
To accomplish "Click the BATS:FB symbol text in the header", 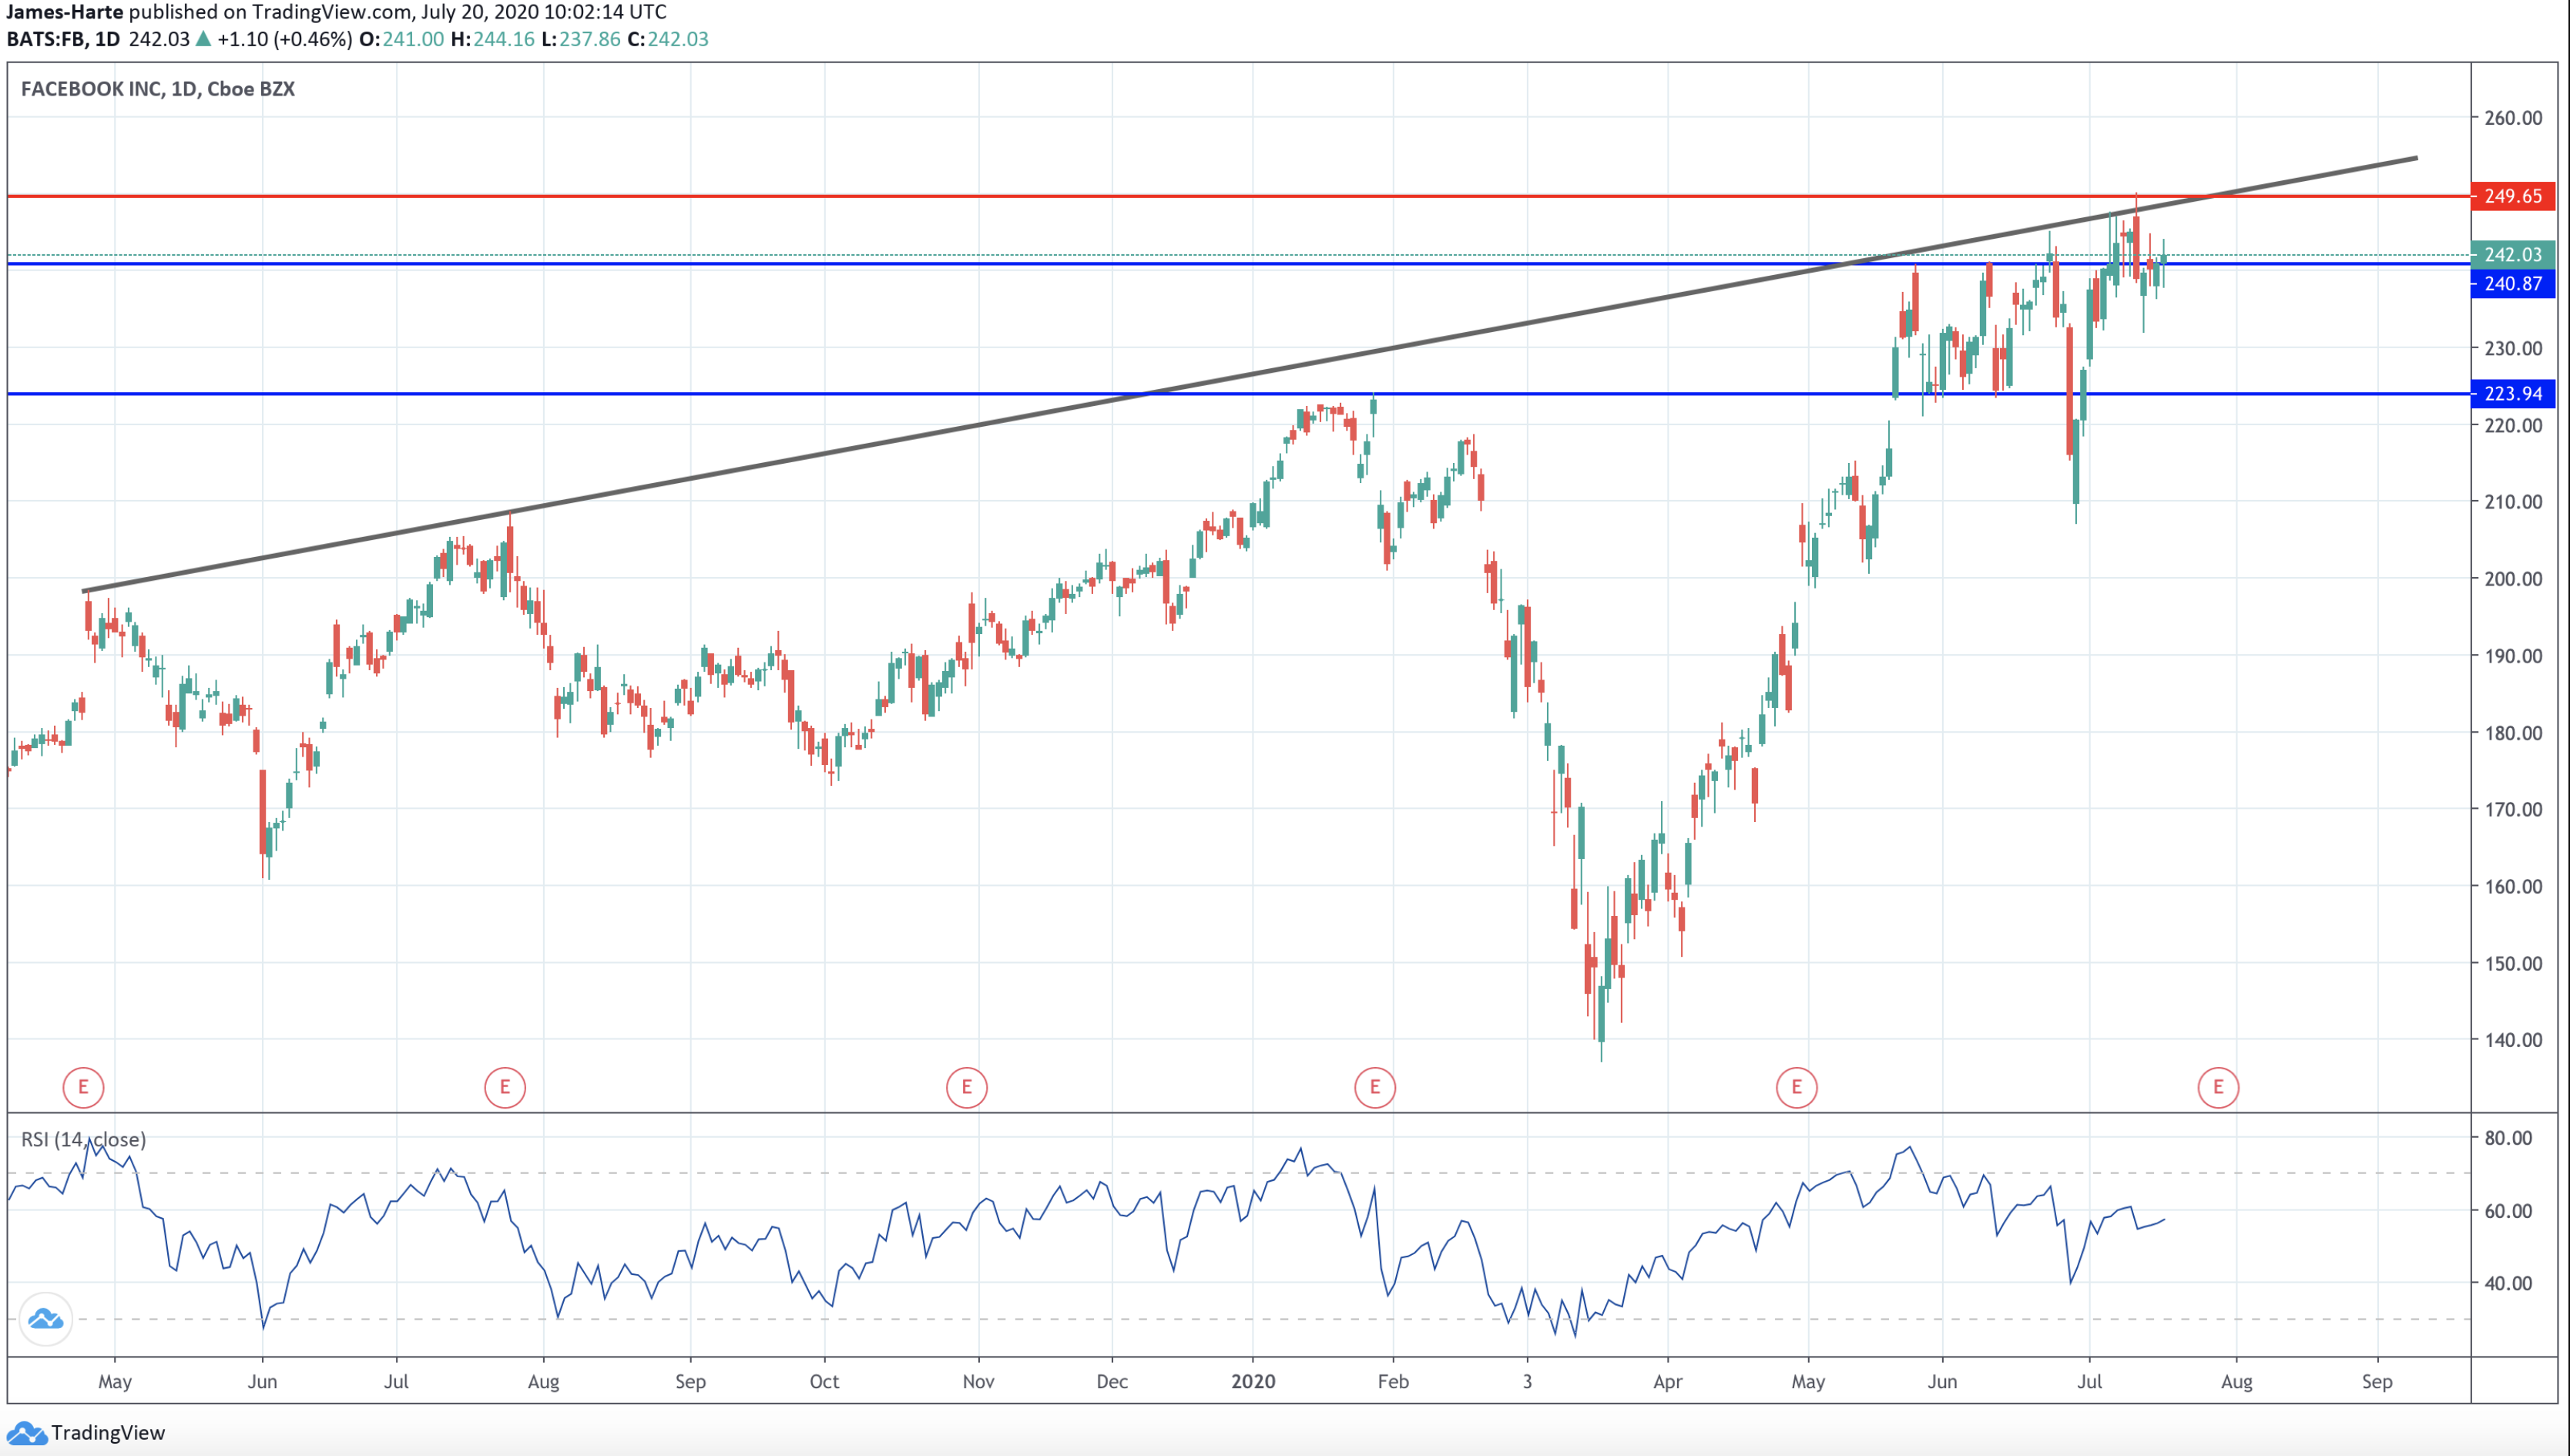I will [46, 39].
